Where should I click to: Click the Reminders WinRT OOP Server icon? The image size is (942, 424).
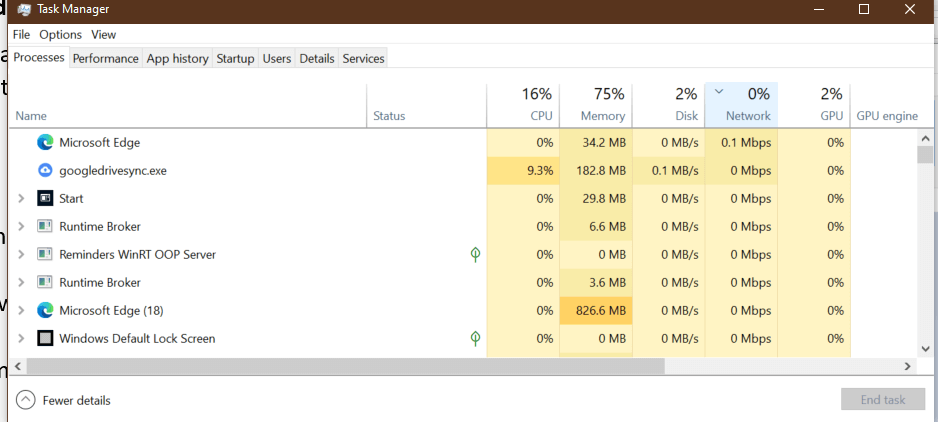pos(45,255)
